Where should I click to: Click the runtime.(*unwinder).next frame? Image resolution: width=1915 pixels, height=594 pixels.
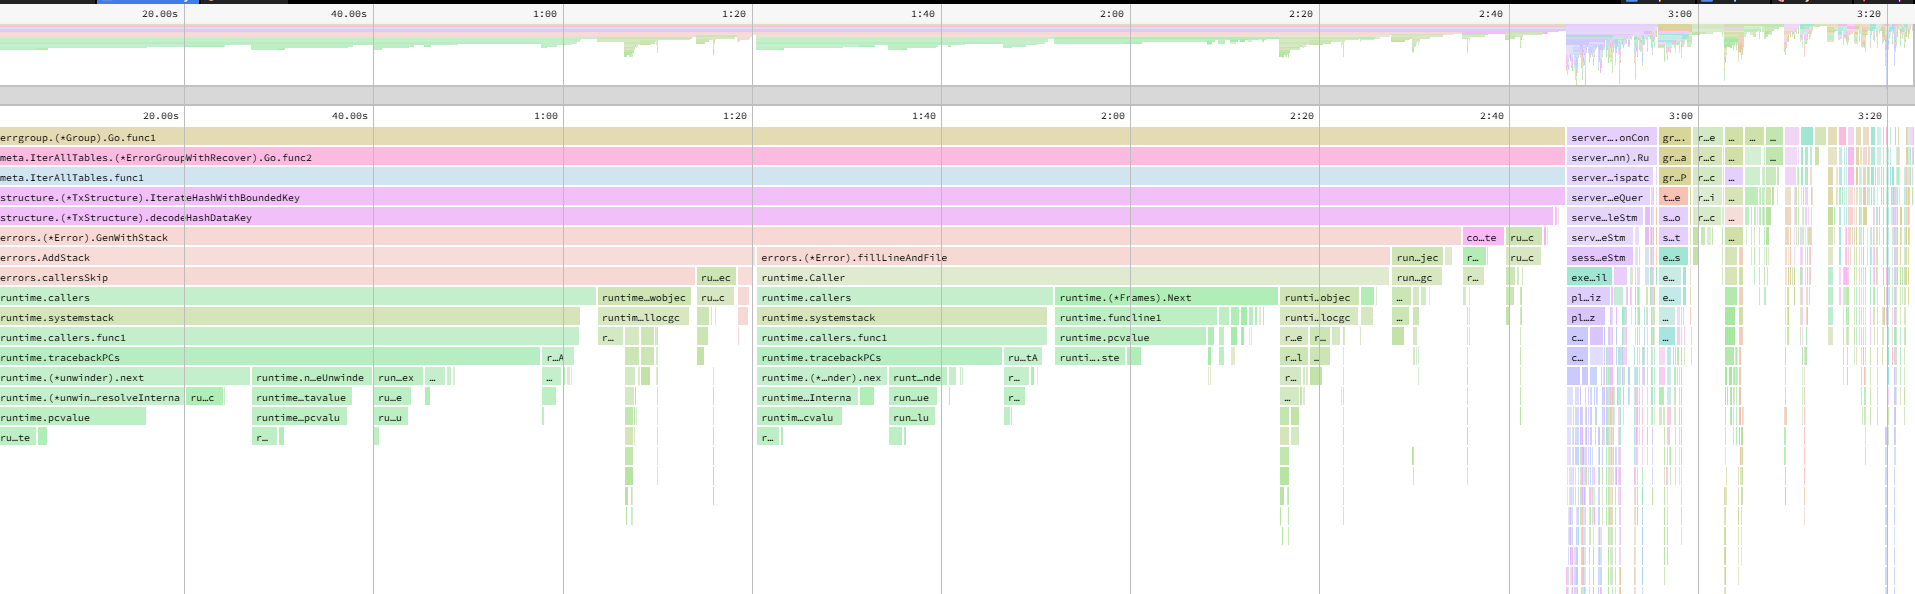click(x=125, y=377)
